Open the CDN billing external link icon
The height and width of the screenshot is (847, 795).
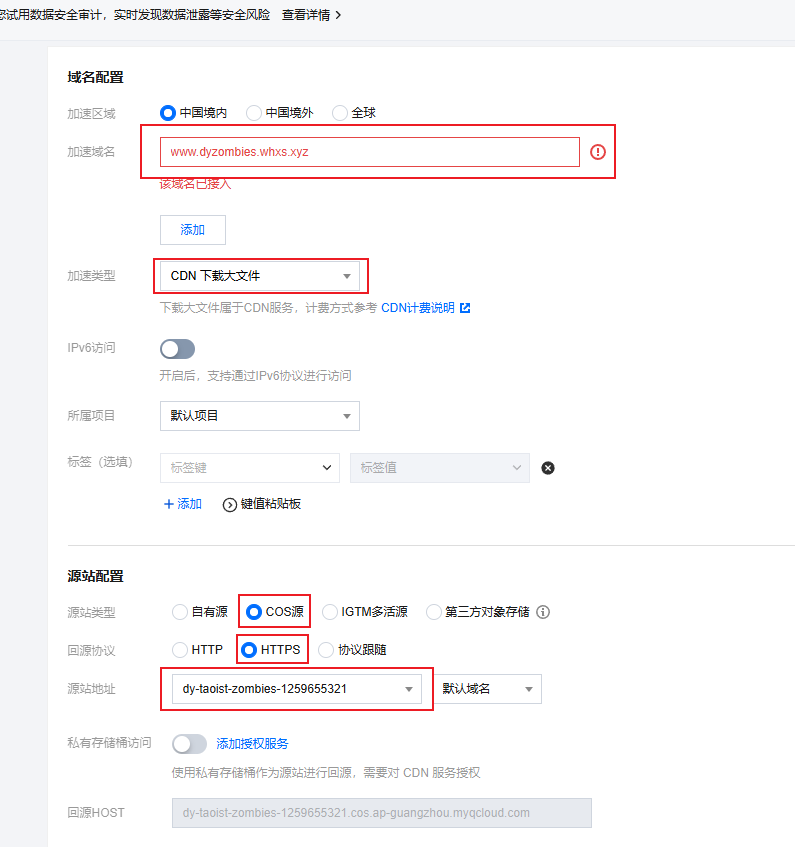click(x=465, y=308)
